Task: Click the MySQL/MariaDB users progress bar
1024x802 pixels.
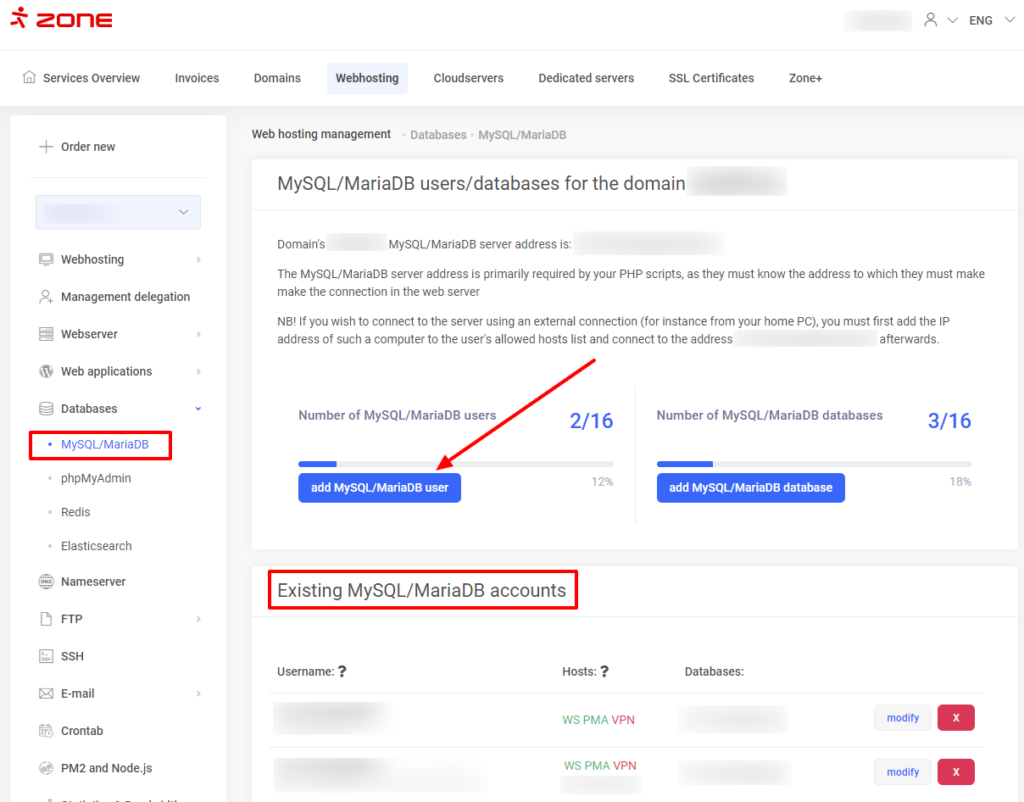Action: pos(455,464)
